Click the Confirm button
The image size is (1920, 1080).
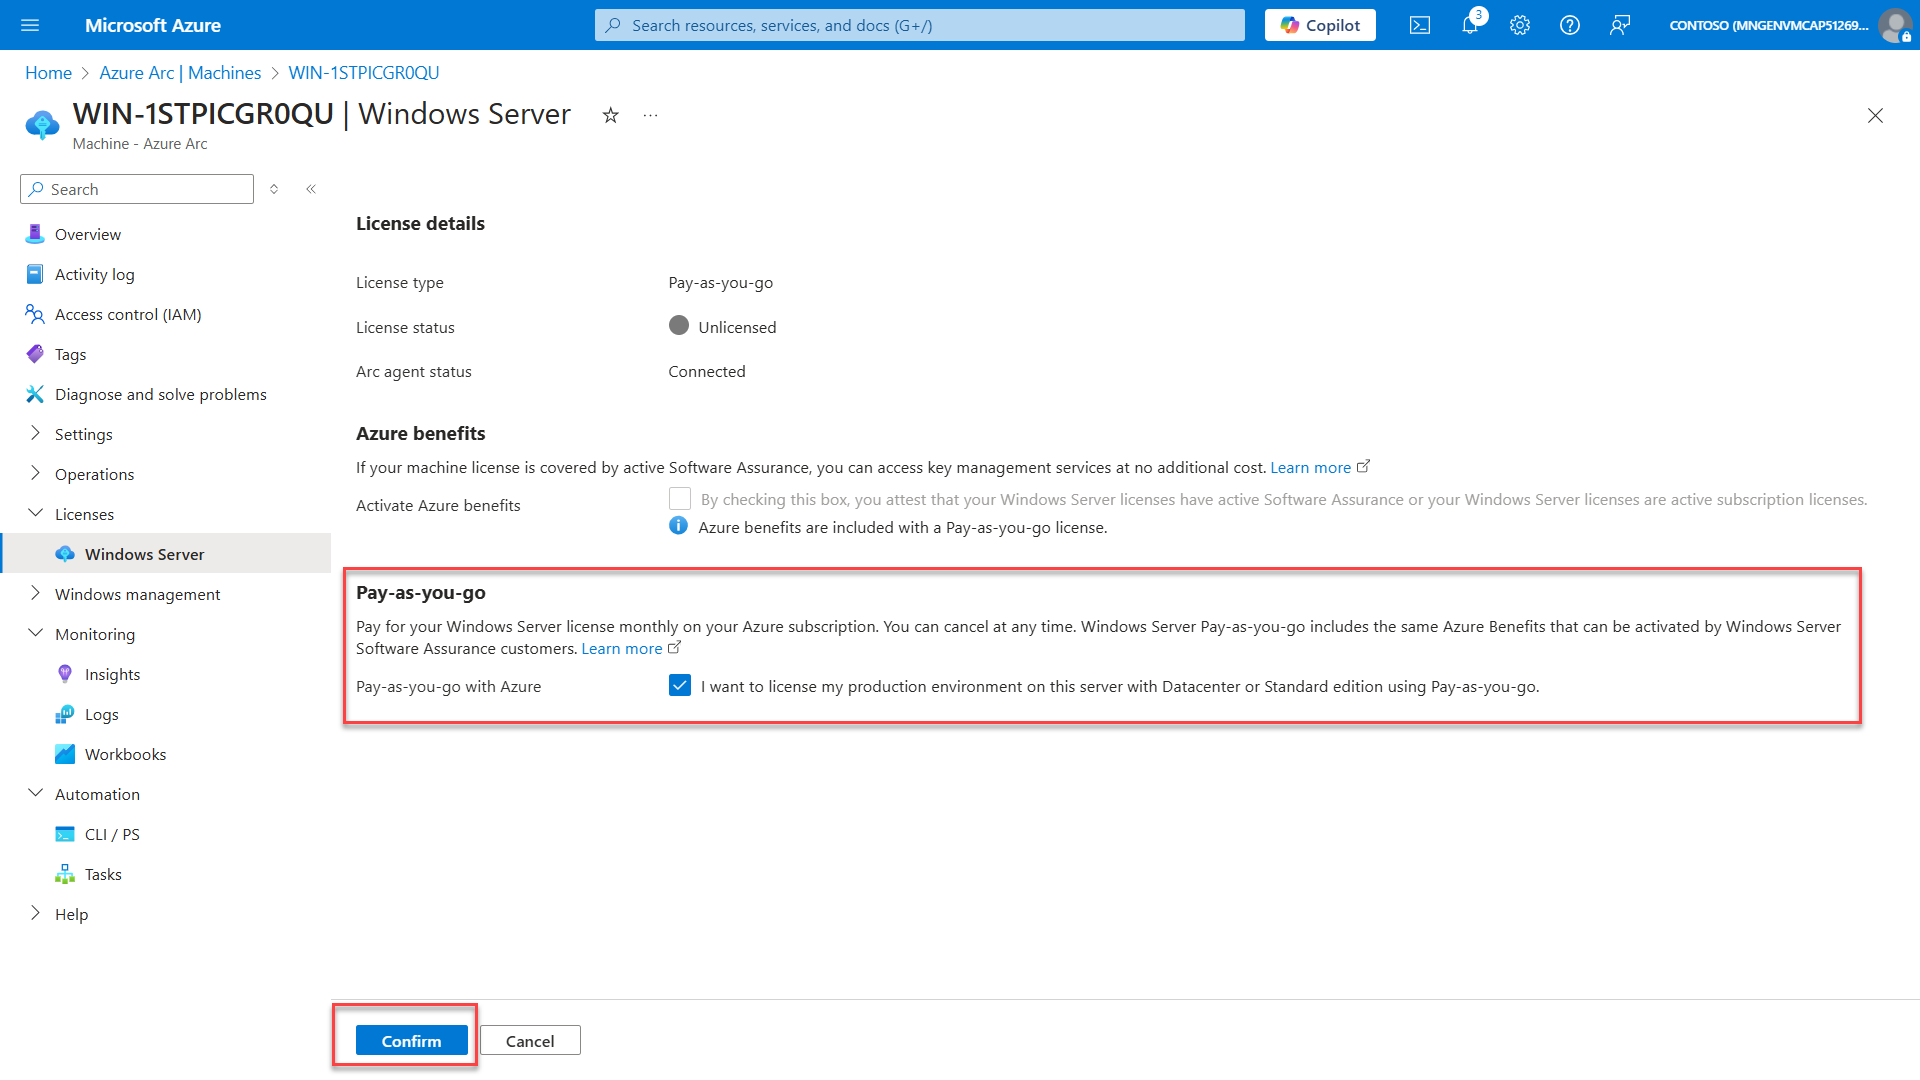(410, 1040)
